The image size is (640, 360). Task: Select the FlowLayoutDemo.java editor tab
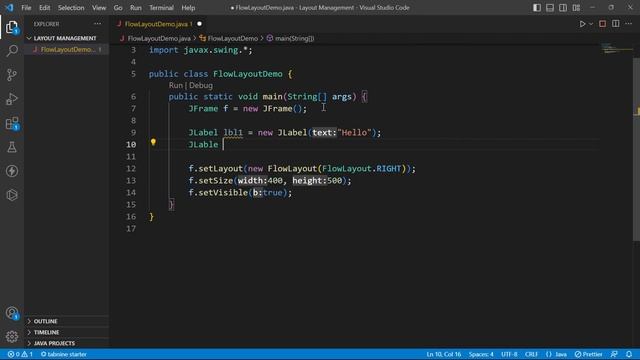(x=158, y=24)
